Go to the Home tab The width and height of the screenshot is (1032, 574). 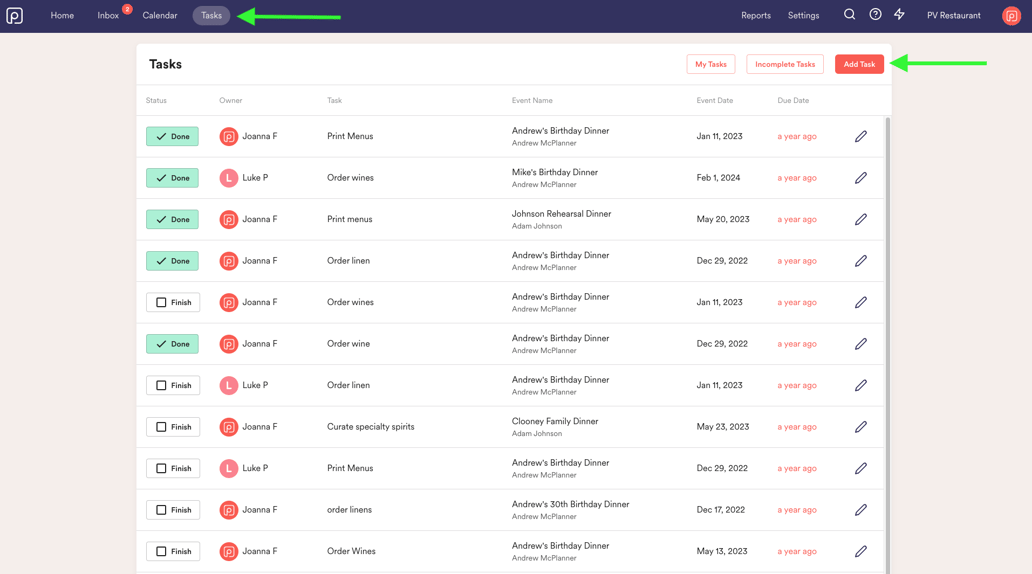(x=62, y=15)
